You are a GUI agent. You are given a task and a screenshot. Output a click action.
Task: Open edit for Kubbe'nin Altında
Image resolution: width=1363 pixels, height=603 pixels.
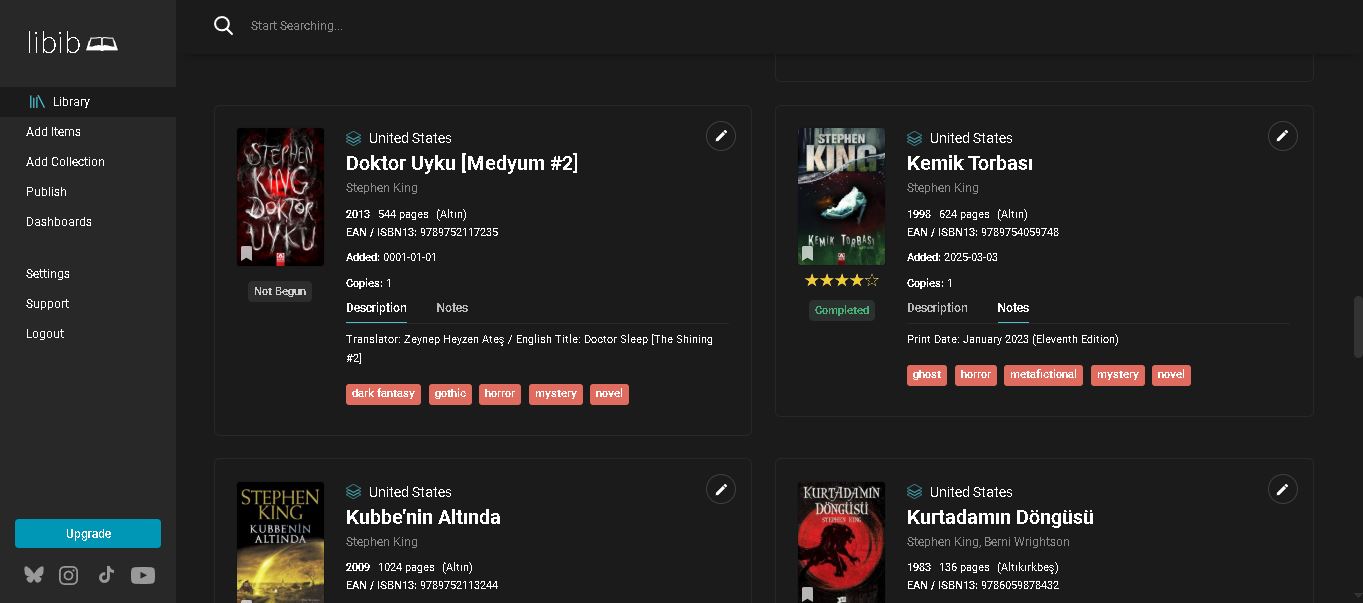[721, 489]
